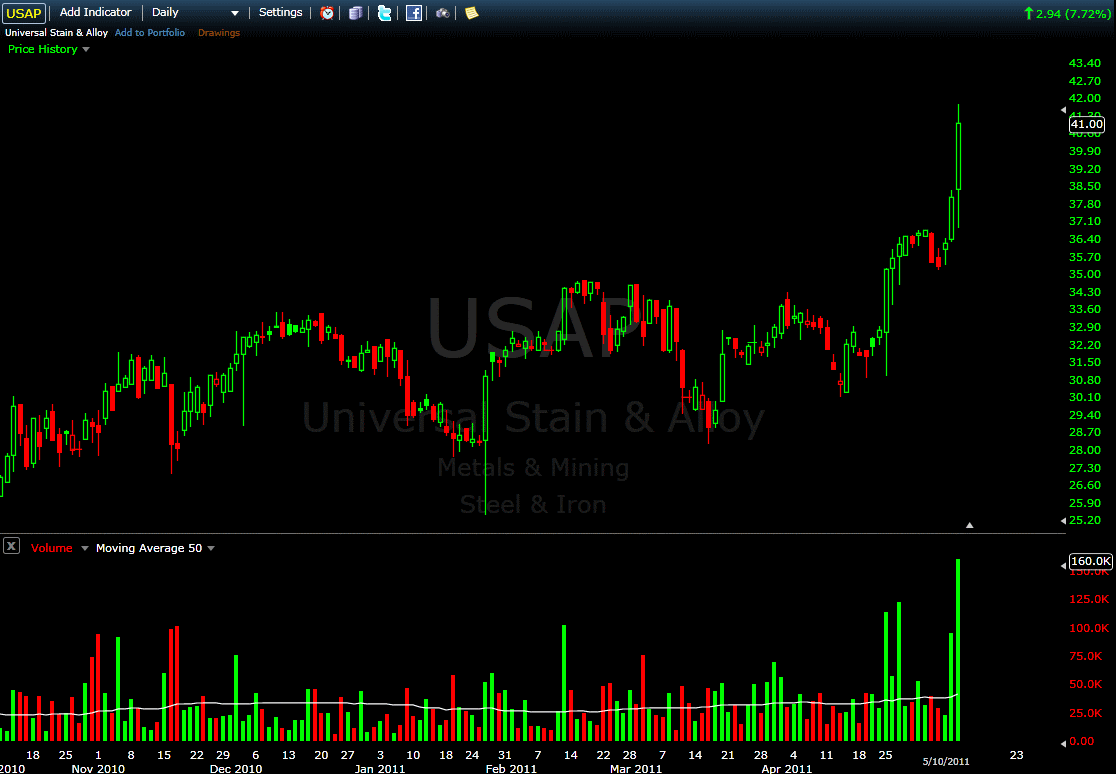Click the 41.00 current price label
Screen dimensions: 1116x774
tap(1087, 125)
